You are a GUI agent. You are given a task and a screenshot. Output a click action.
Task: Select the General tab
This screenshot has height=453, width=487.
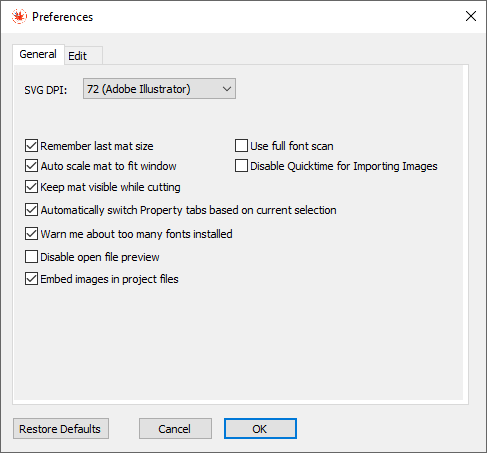[38, 54]
